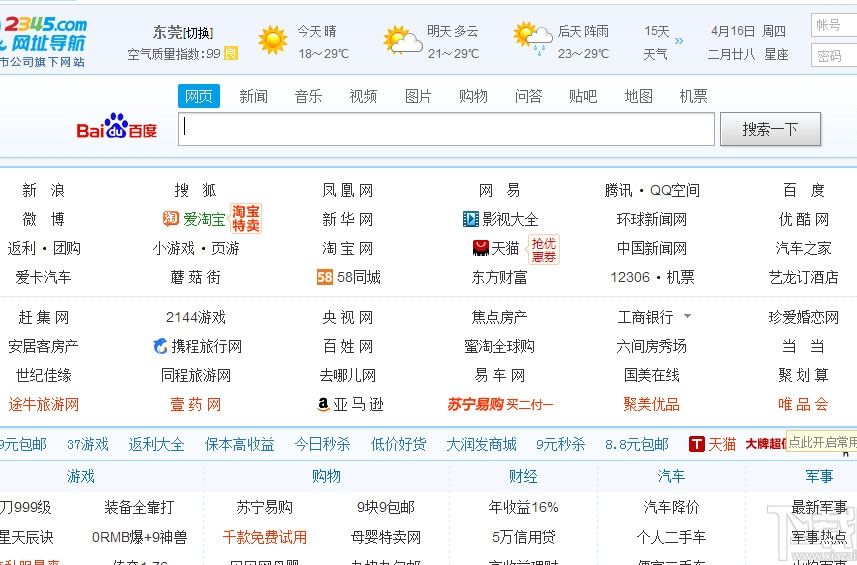This screenshot has height=565, width=857.
Task: Open the 2144游戏 link
Action: pyautogui.click(x=195, y=317)
